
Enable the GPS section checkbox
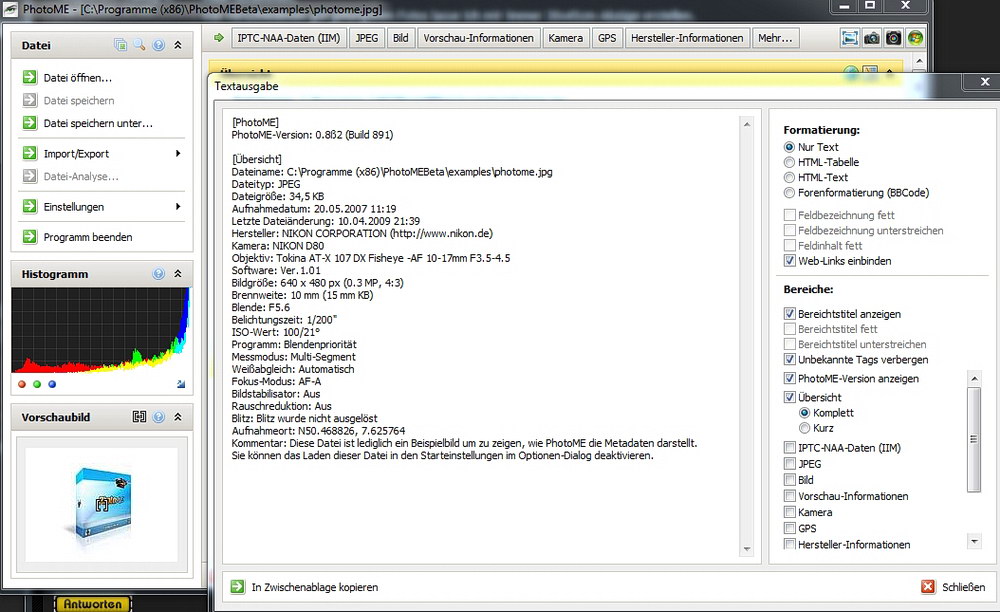(x=790, y=528)
